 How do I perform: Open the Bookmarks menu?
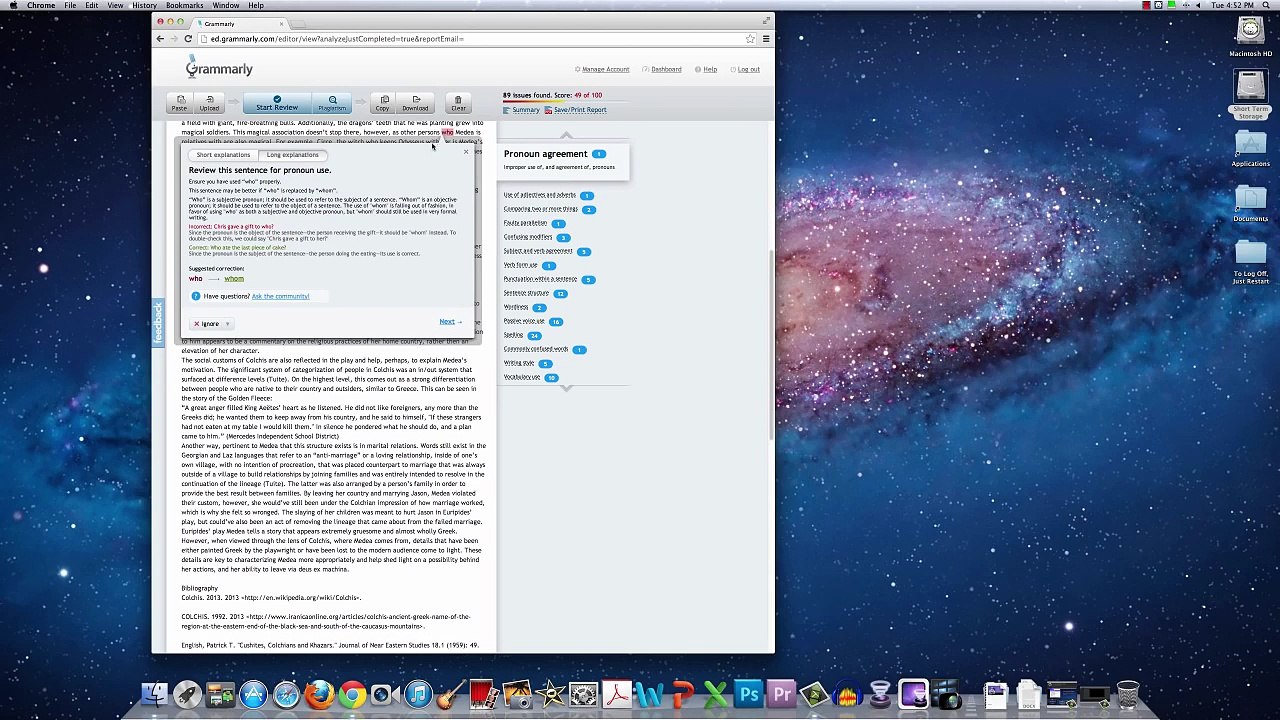tap(184, 6)
